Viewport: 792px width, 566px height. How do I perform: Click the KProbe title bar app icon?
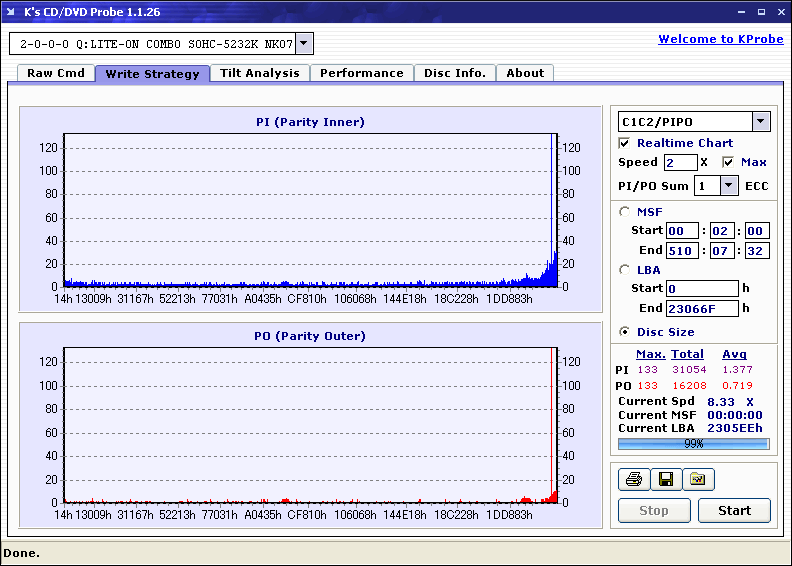point(11,12)
